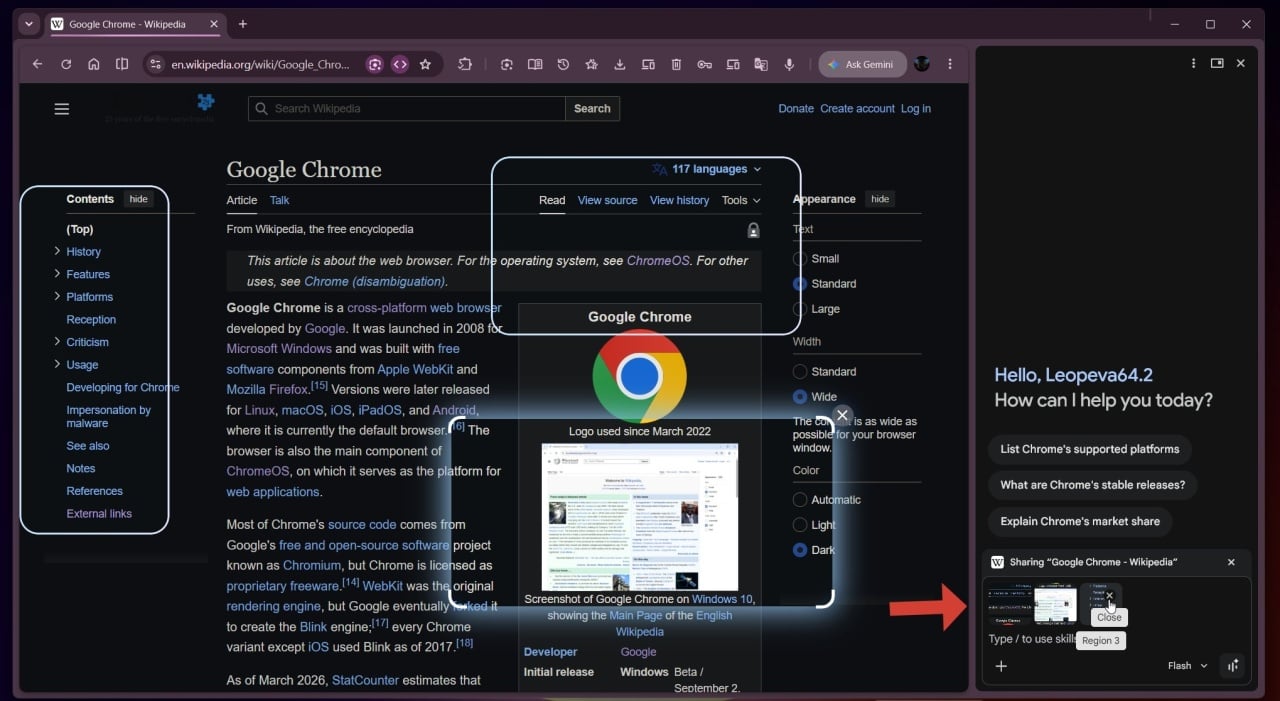This screenshot has width=1280, height=701.
Task: Open the 117 languages dropdown
Action: [x=706, y=169]
